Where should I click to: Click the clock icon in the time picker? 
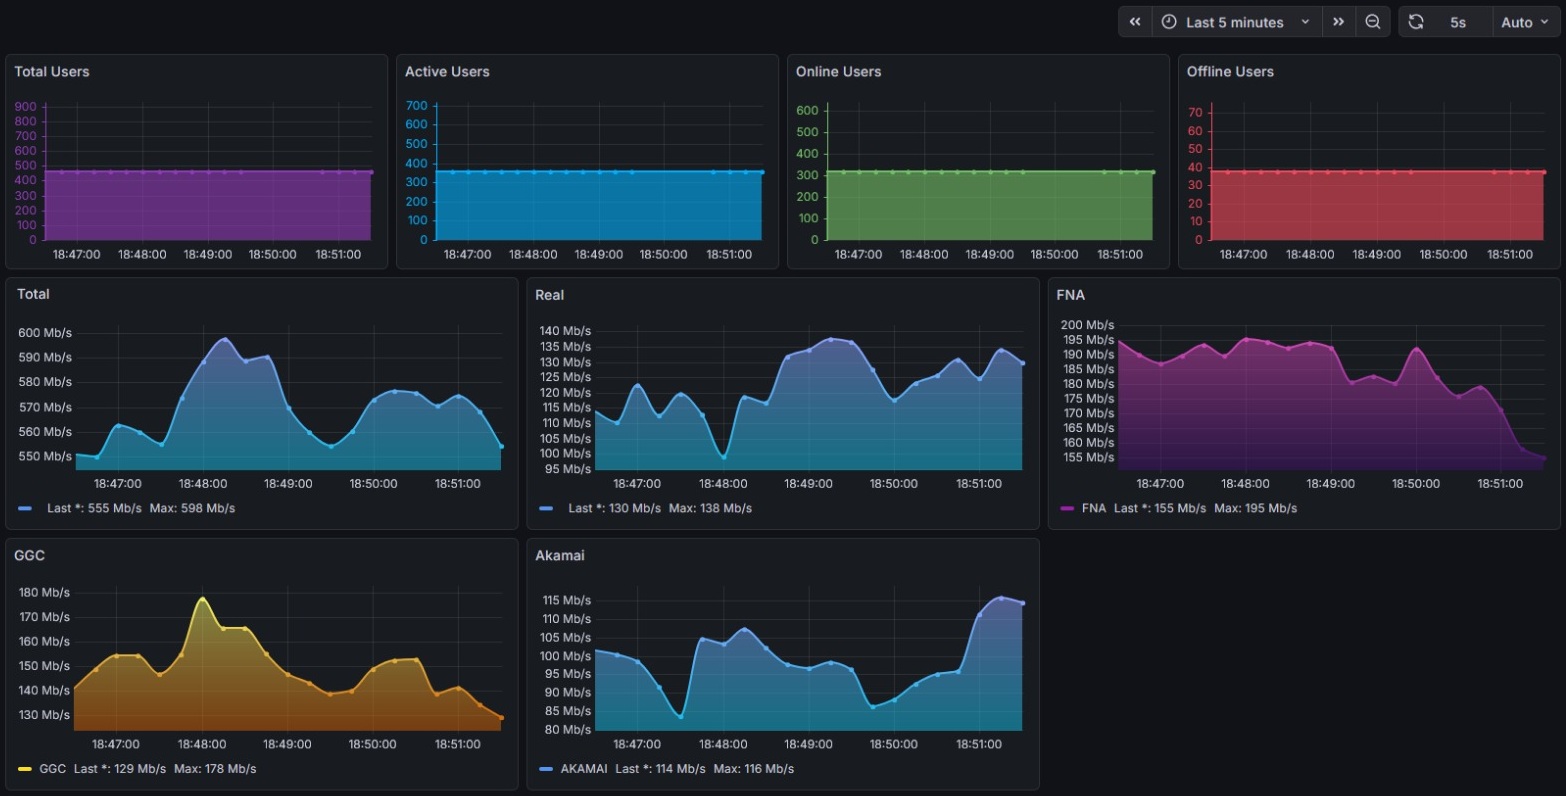tap(1168, 21)
